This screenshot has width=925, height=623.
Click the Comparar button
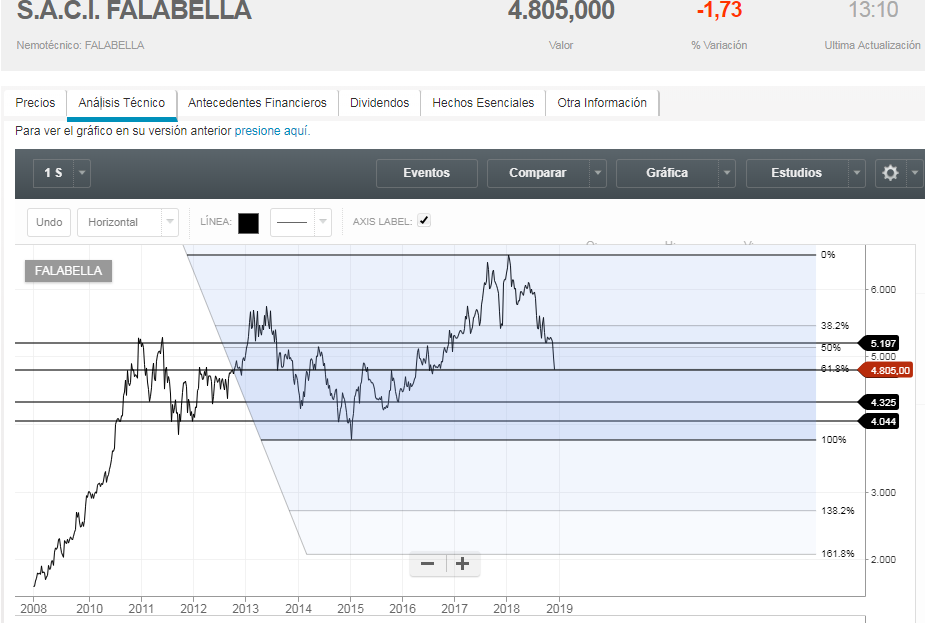click(538, 173)
